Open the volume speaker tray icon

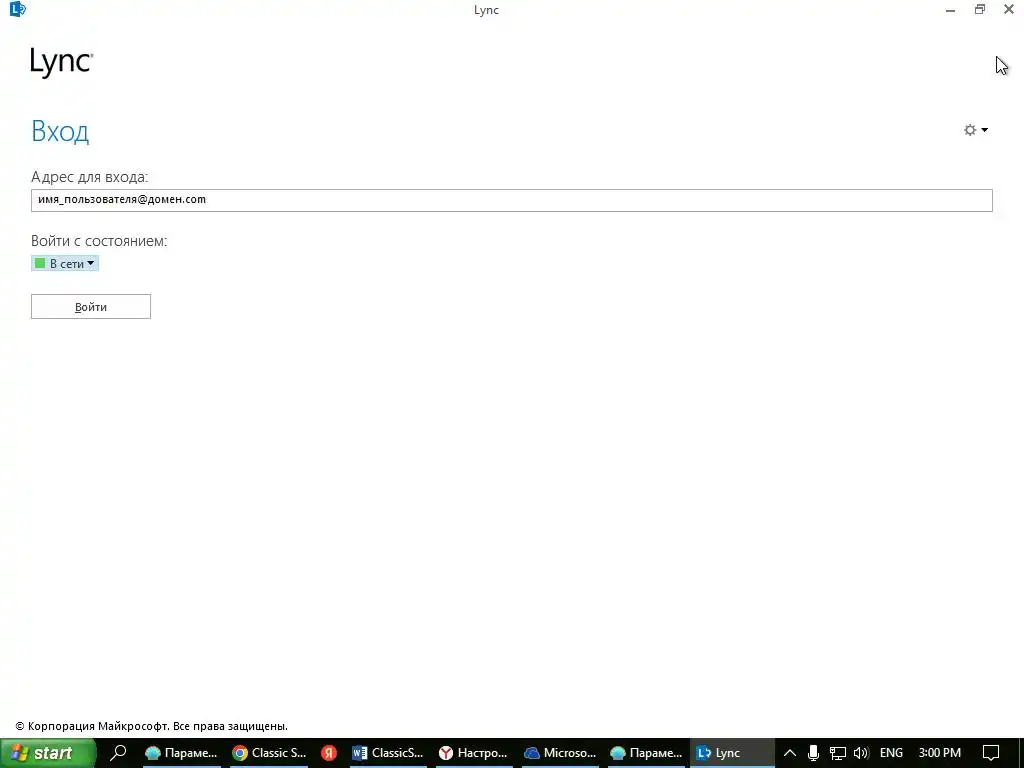pos(861,753)
